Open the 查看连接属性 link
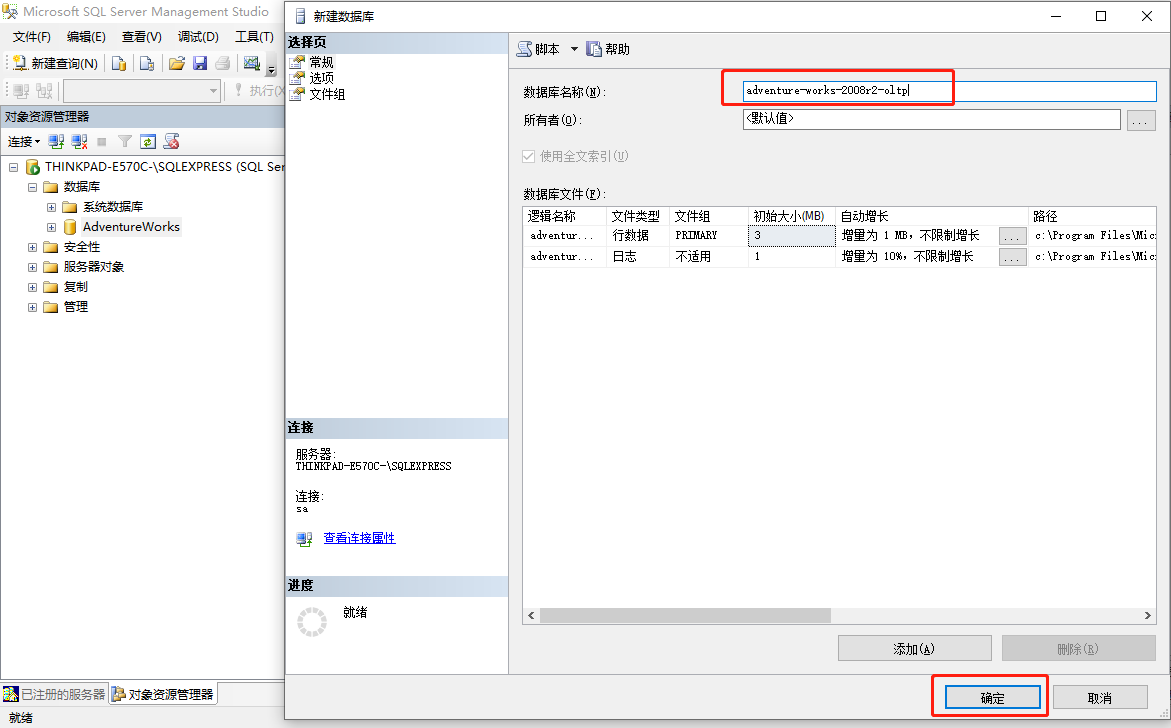Image resolution: width=1171 pixels, height=728 pixels. click(x=359, y=538)
